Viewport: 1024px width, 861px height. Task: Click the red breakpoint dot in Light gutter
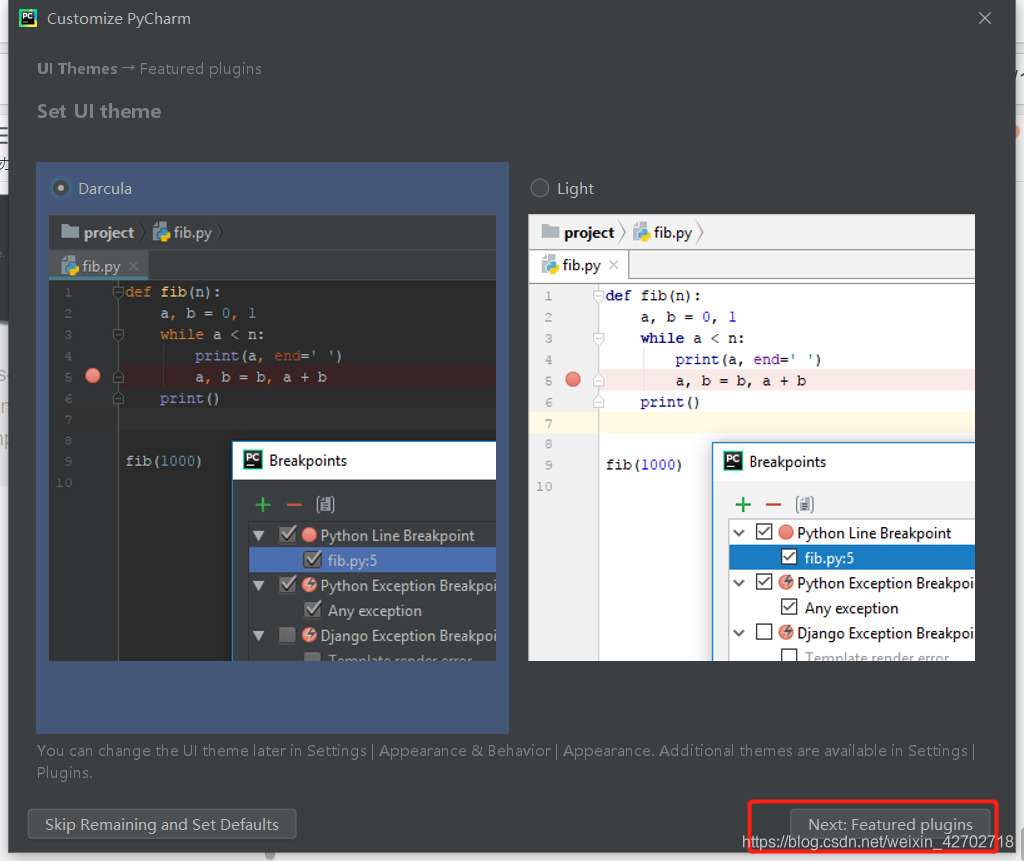point(573,380)
